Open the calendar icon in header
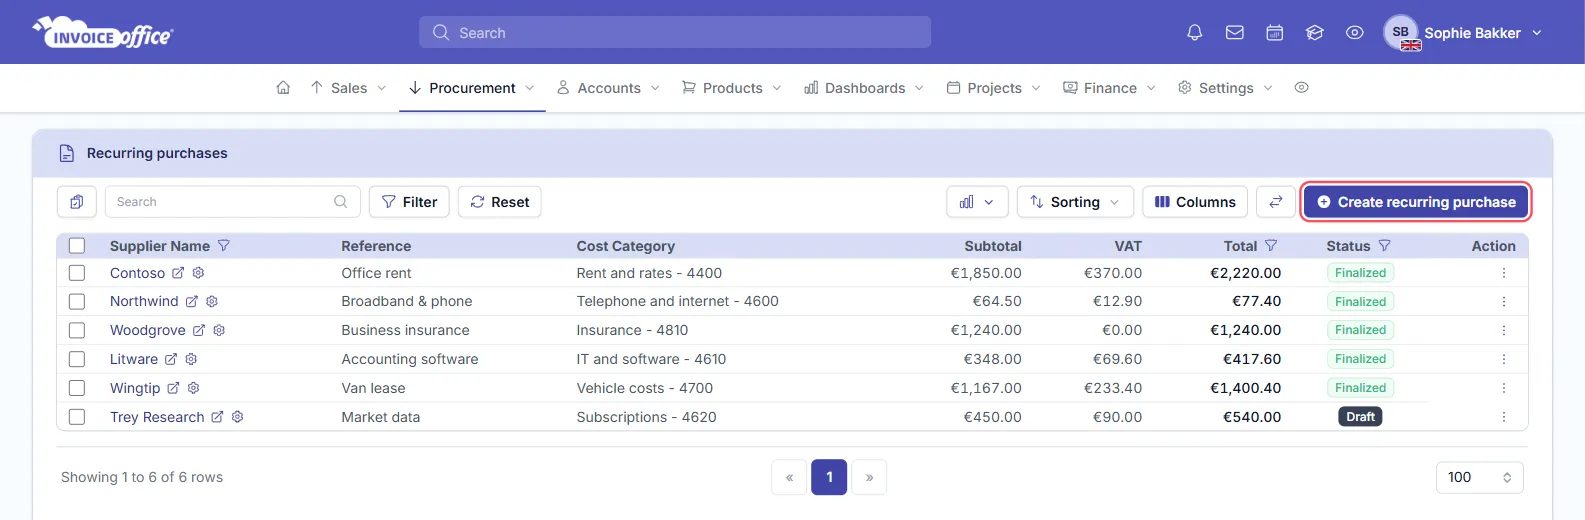 (x=1275, y=33)
